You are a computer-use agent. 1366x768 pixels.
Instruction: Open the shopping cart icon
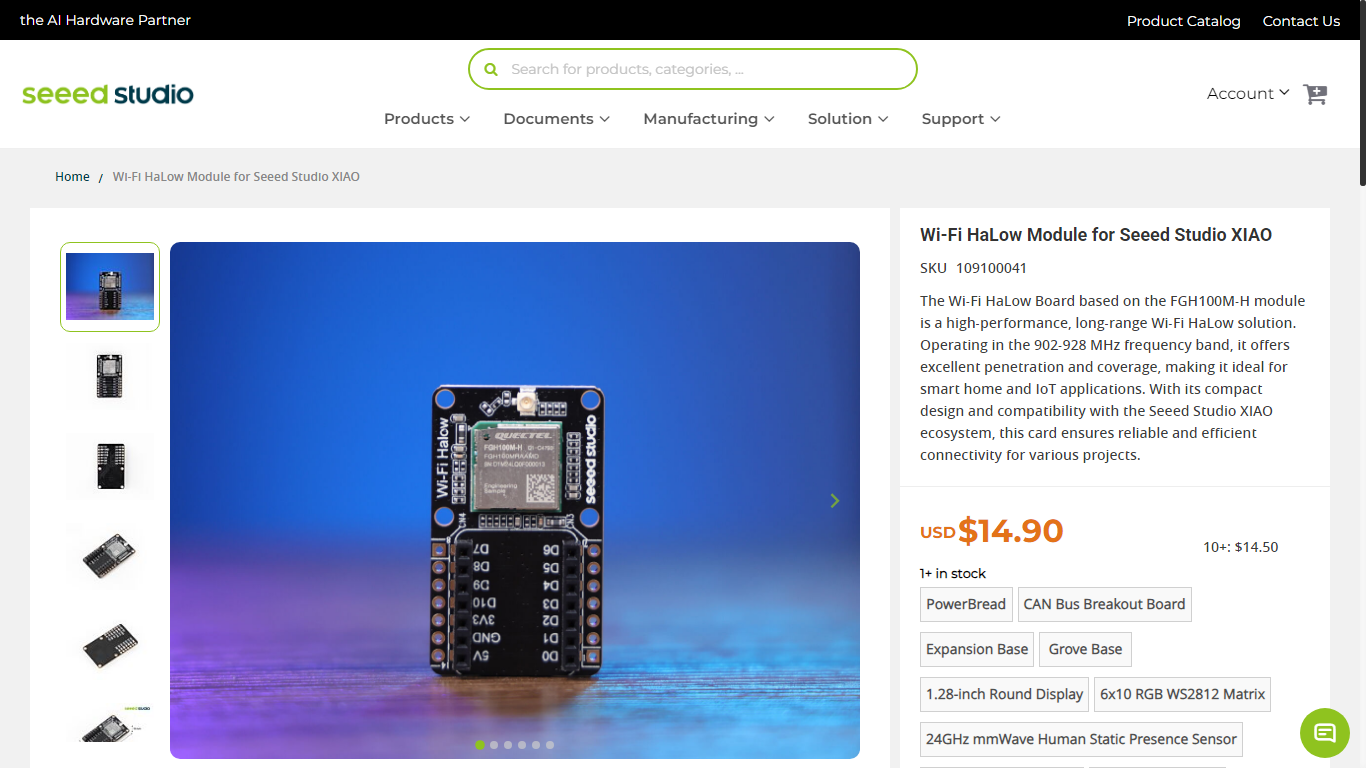coord(1315,94)
